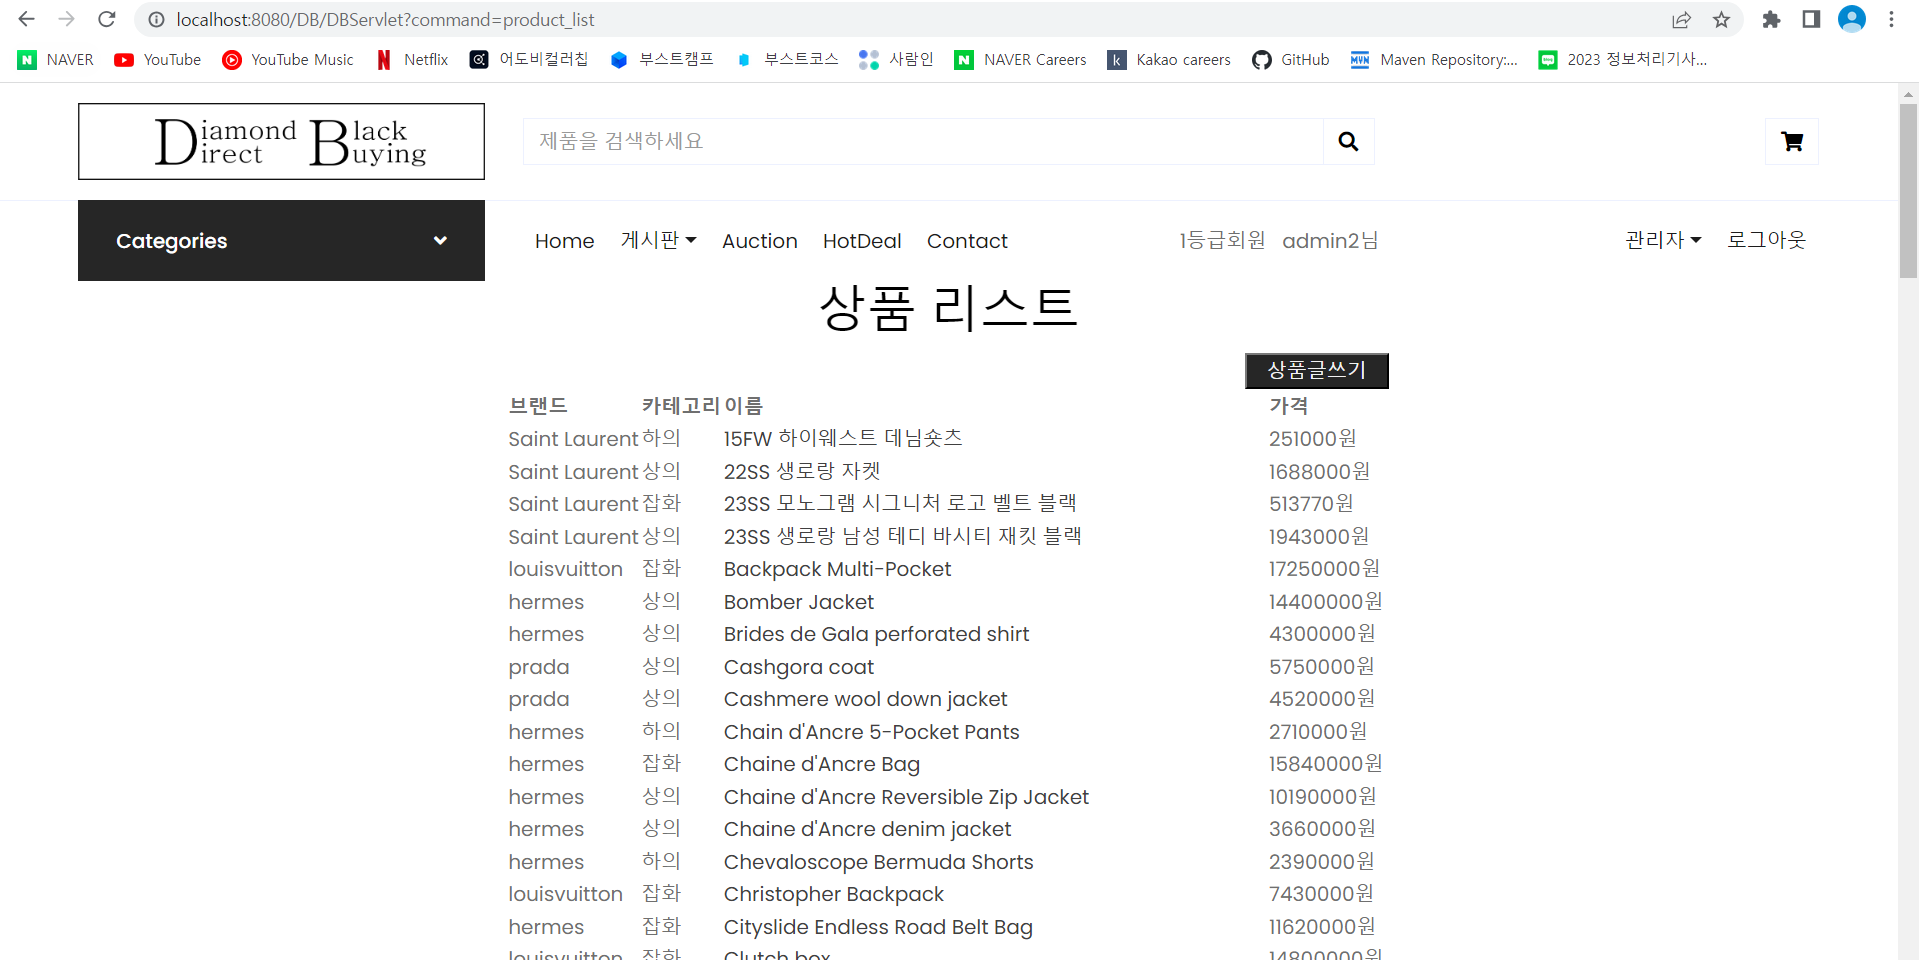Viewport: 1919px width, 960px height.
Task: Open the Maven Repository bookmark
Action: point(1434,60)
